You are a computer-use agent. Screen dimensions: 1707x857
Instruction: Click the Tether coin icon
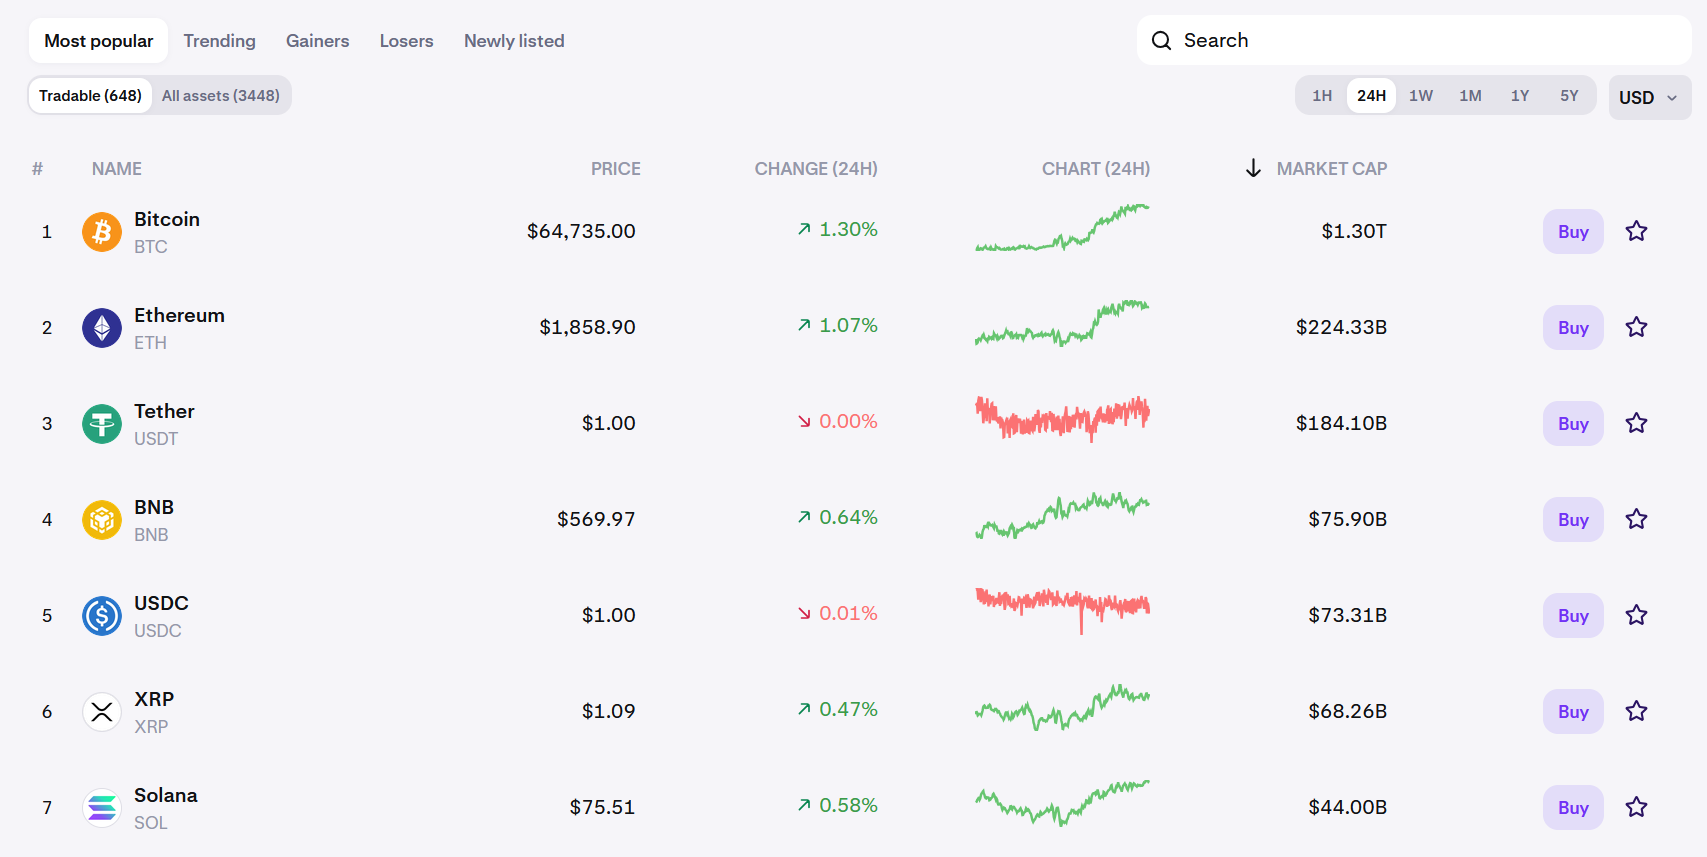tap(101, 424)
